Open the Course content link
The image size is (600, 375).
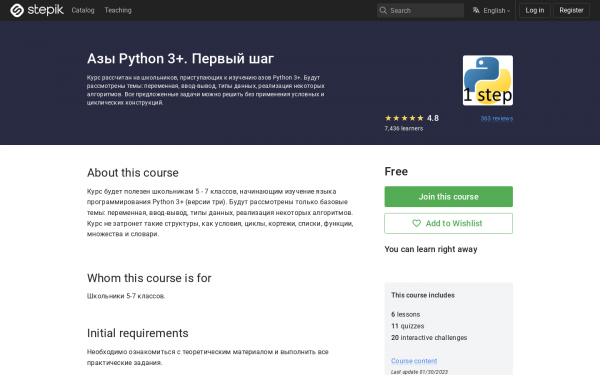414,361
